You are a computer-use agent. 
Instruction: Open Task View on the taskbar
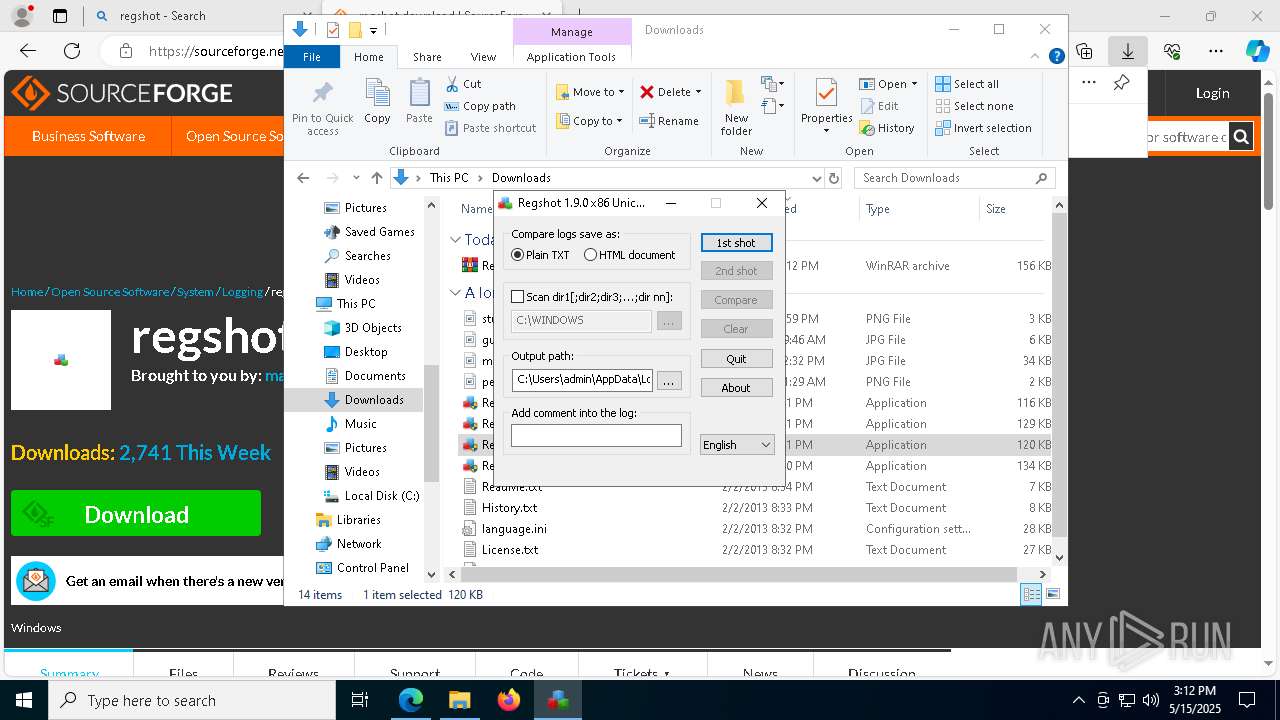coord(361,700)
